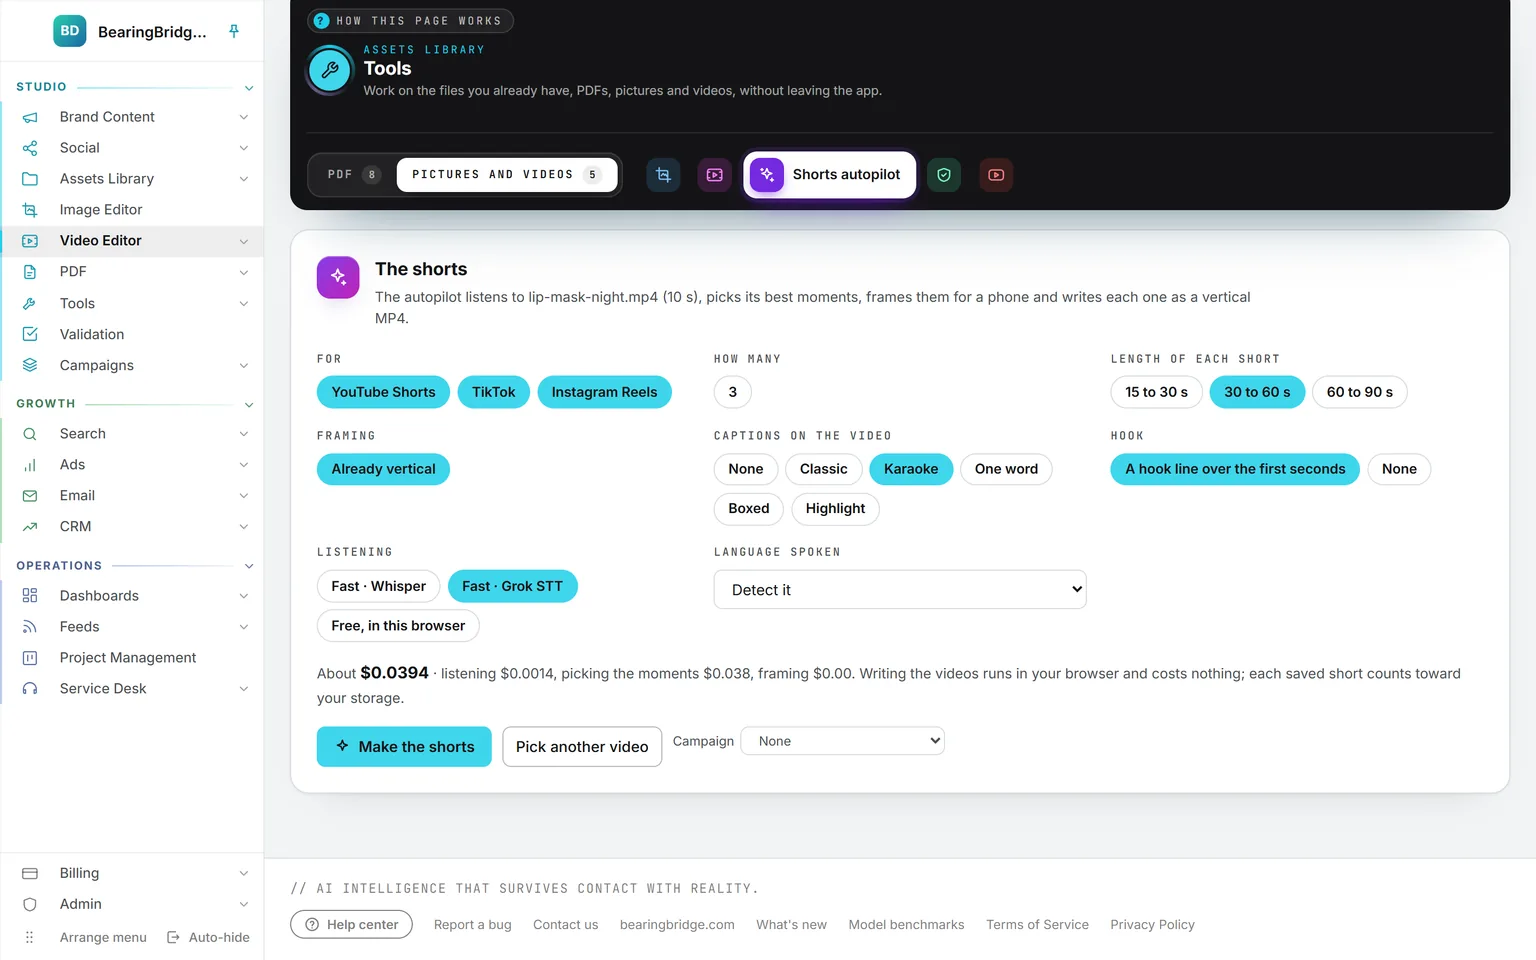Open How this page works help
Screen dimensions: 1536x960
click(410, 21)
